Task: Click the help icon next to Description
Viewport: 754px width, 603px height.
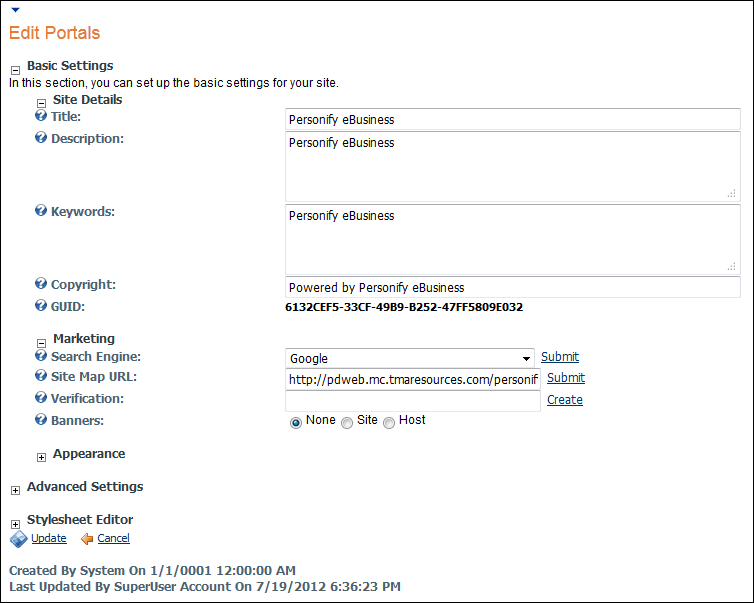Action: click(41, 138)
